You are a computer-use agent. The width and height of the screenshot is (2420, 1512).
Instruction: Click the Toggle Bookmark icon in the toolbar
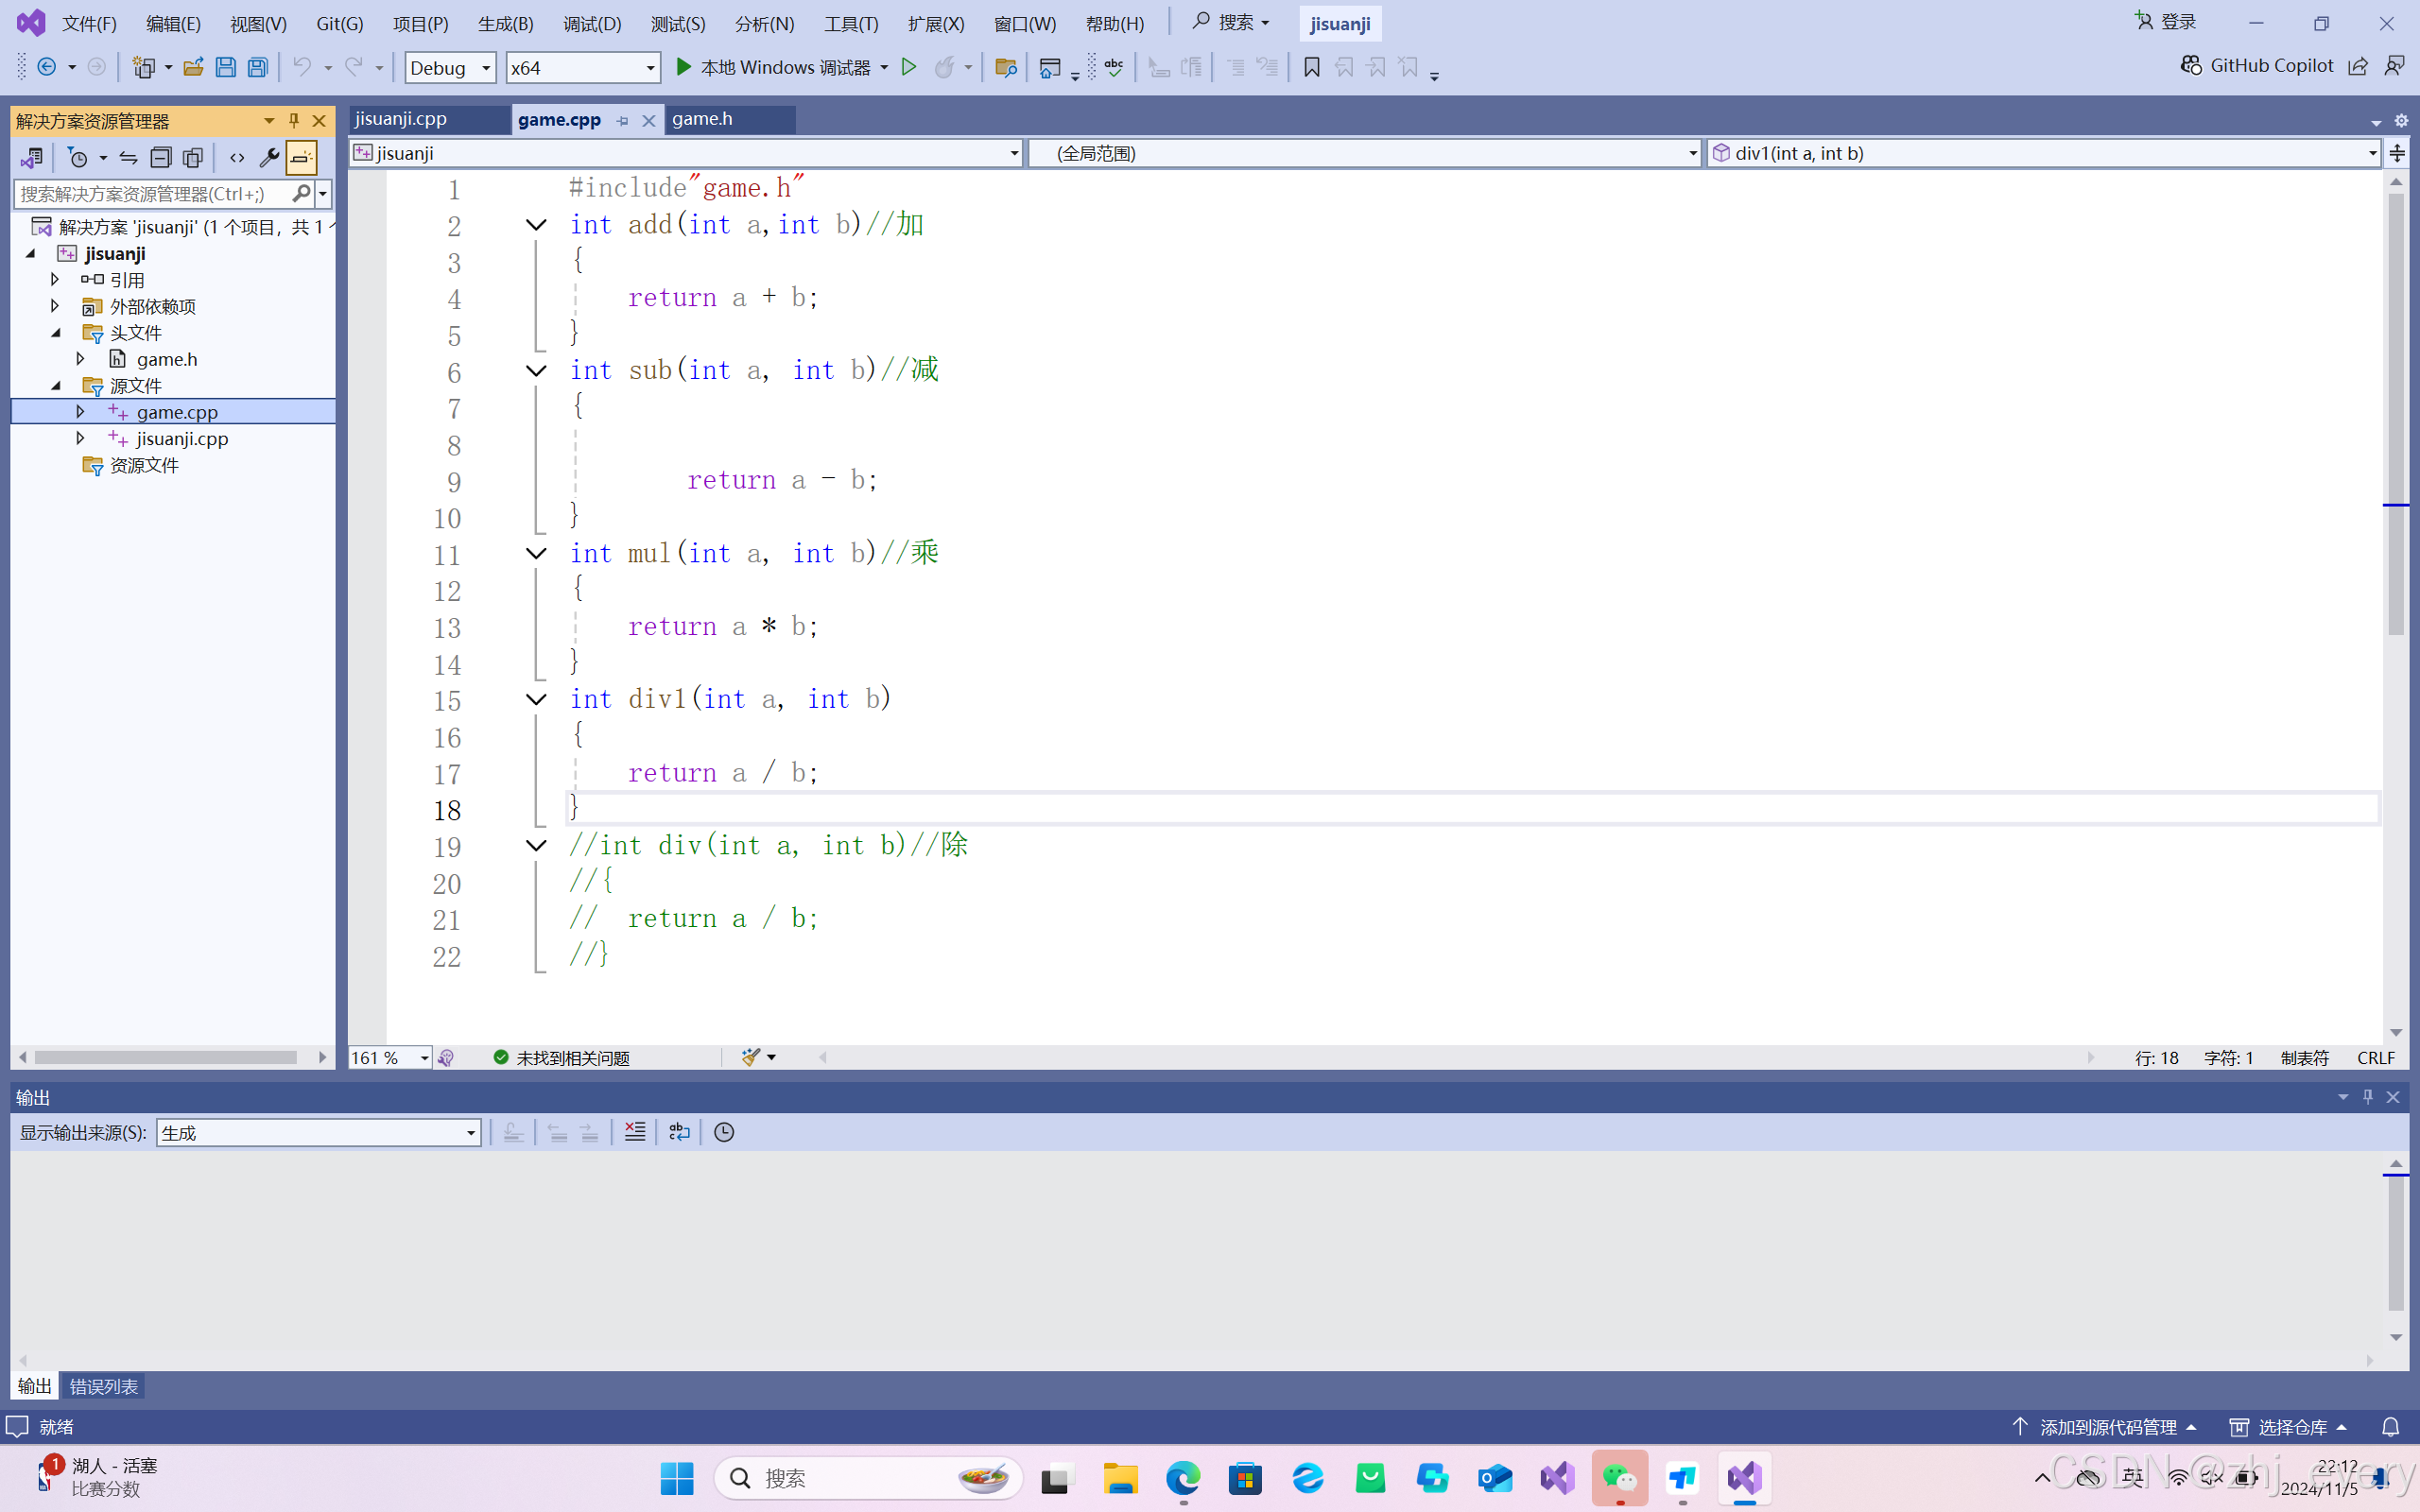pos(1311,67)
